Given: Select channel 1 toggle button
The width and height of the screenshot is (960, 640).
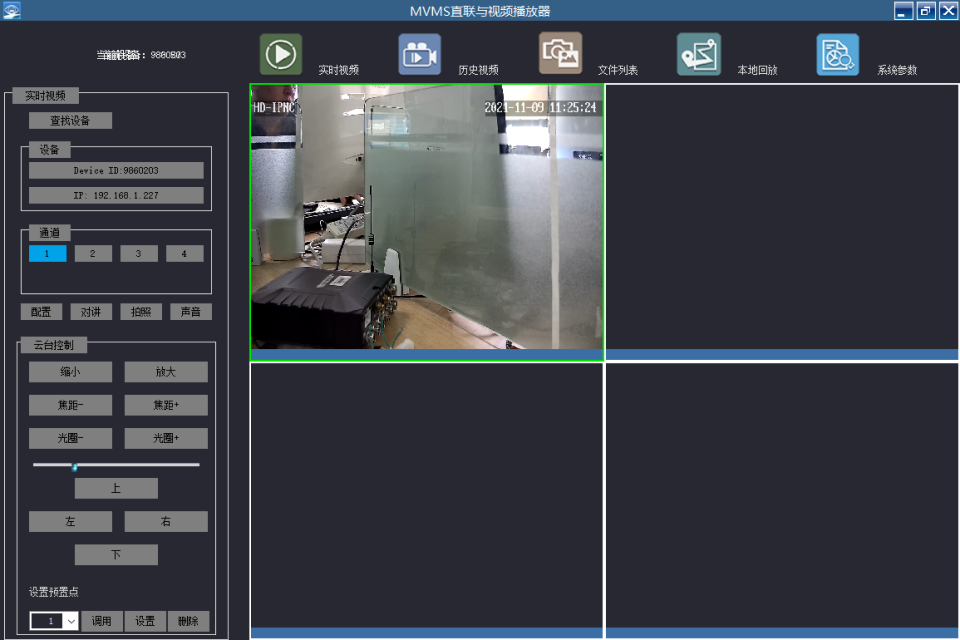Looking at the screenshot, I should (x=47, y=254).
